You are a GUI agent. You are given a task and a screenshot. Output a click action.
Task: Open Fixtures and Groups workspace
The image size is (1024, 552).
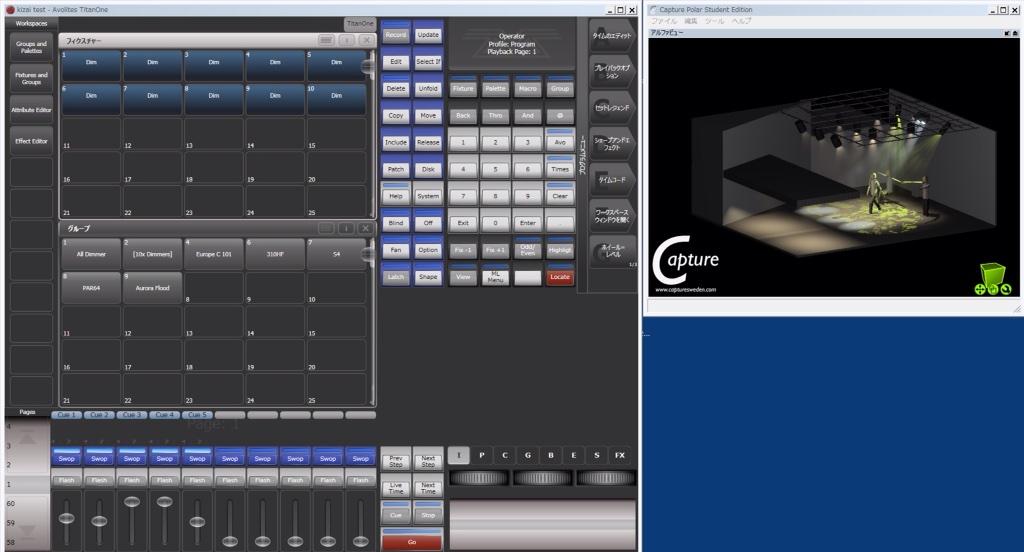(x=31, y=78)
